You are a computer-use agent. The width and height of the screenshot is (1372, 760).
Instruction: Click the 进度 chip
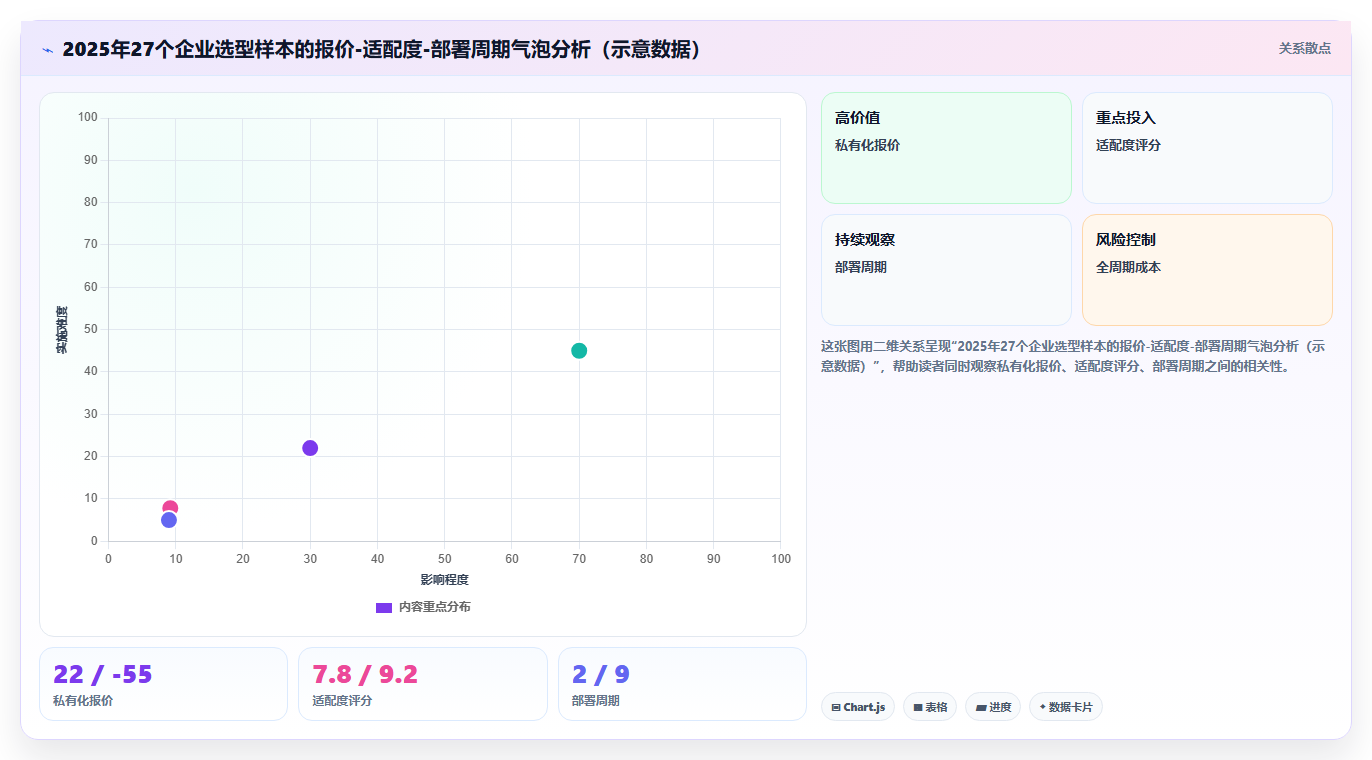(x=993, y=707)
